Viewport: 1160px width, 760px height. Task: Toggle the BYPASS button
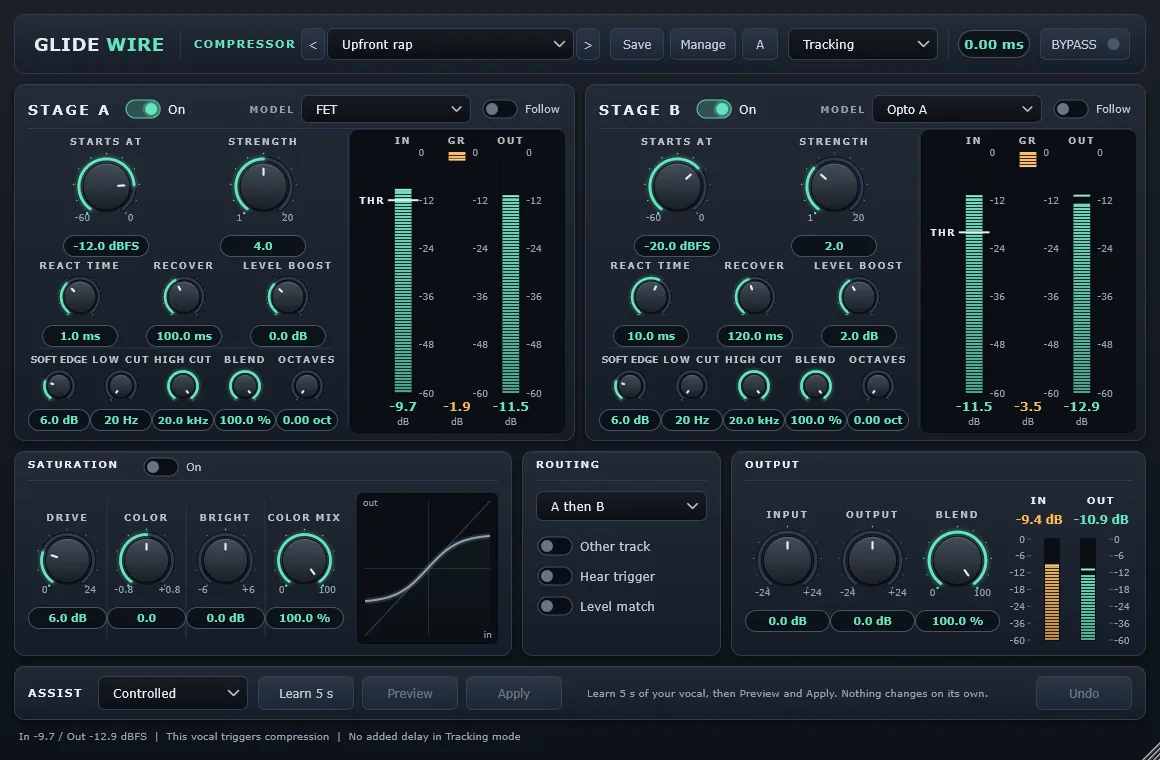[x=1085, y=44]
